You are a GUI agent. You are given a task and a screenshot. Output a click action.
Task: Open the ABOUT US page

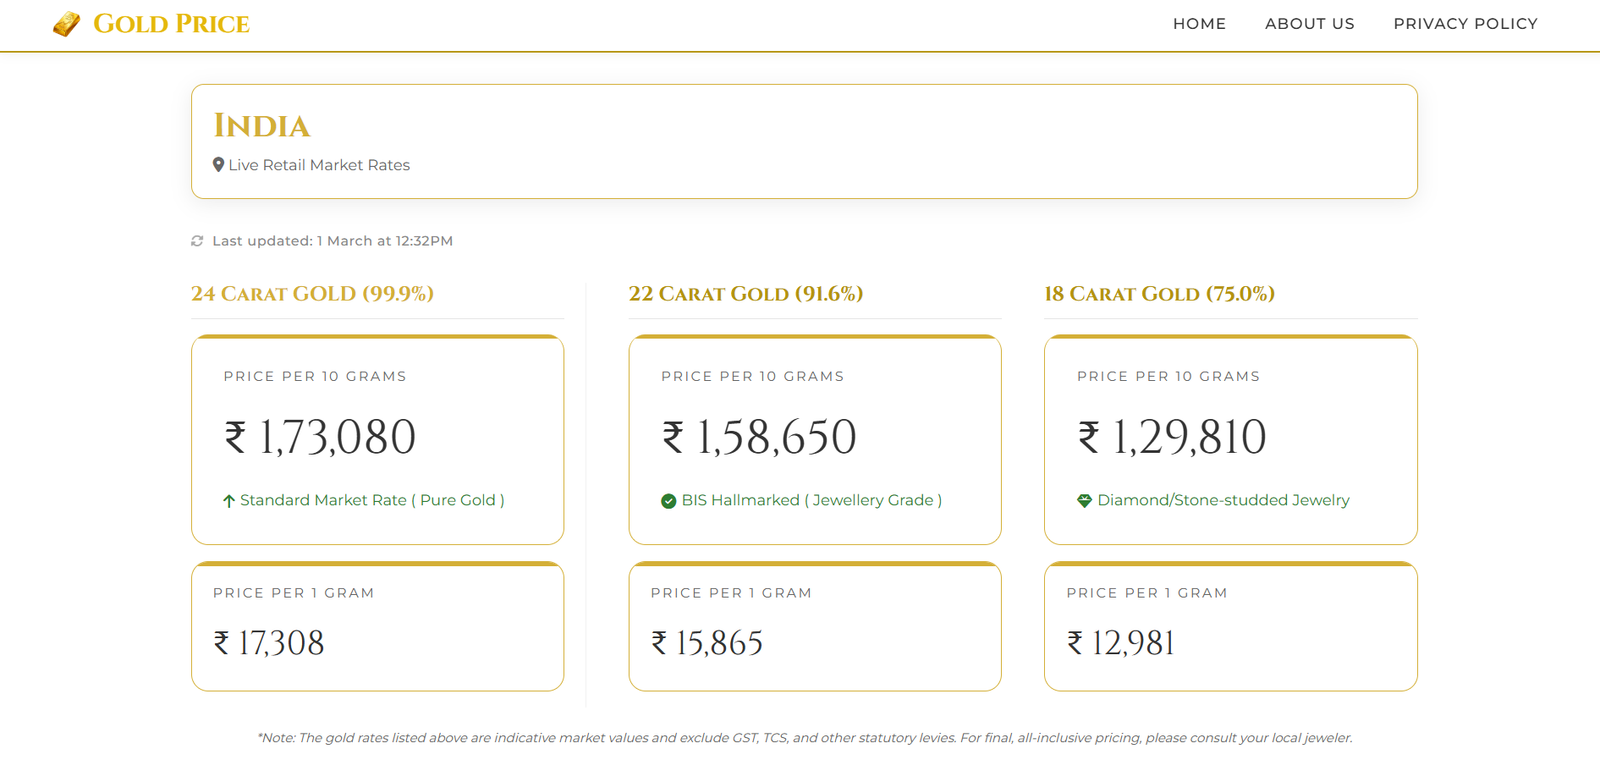(1309, 23)
